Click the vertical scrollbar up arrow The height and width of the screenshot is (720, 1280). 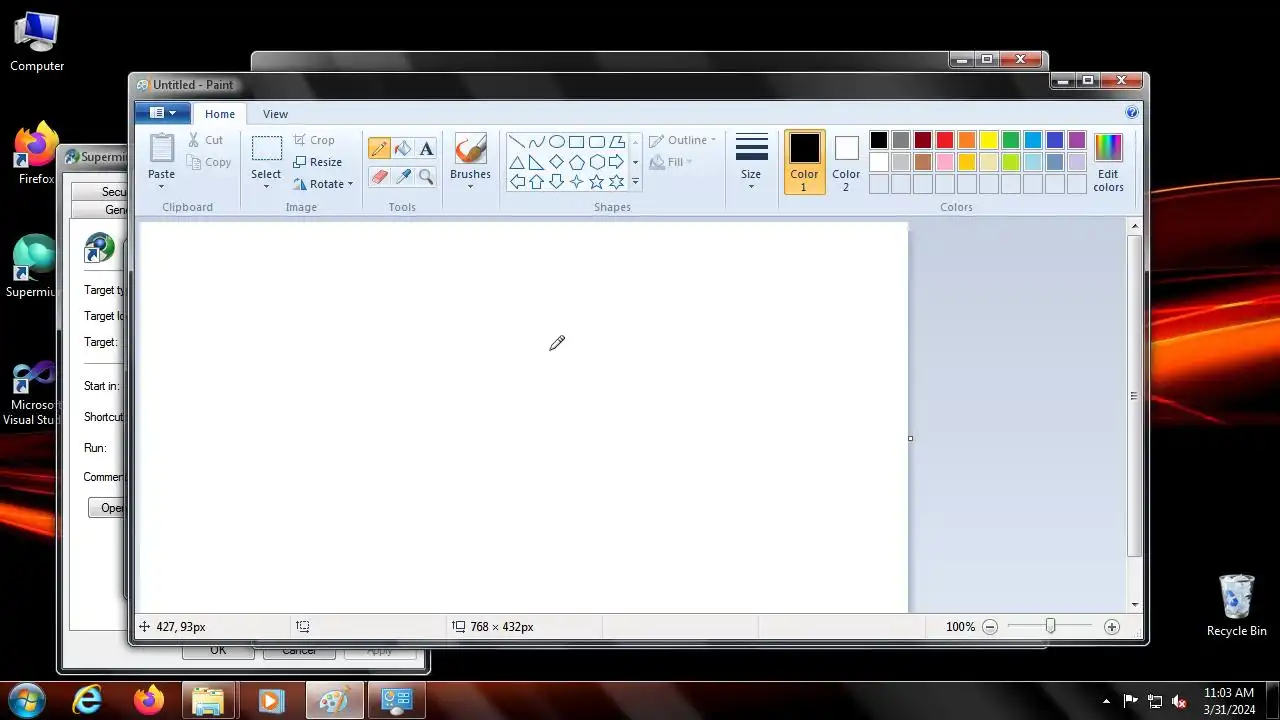[1135, 227]
